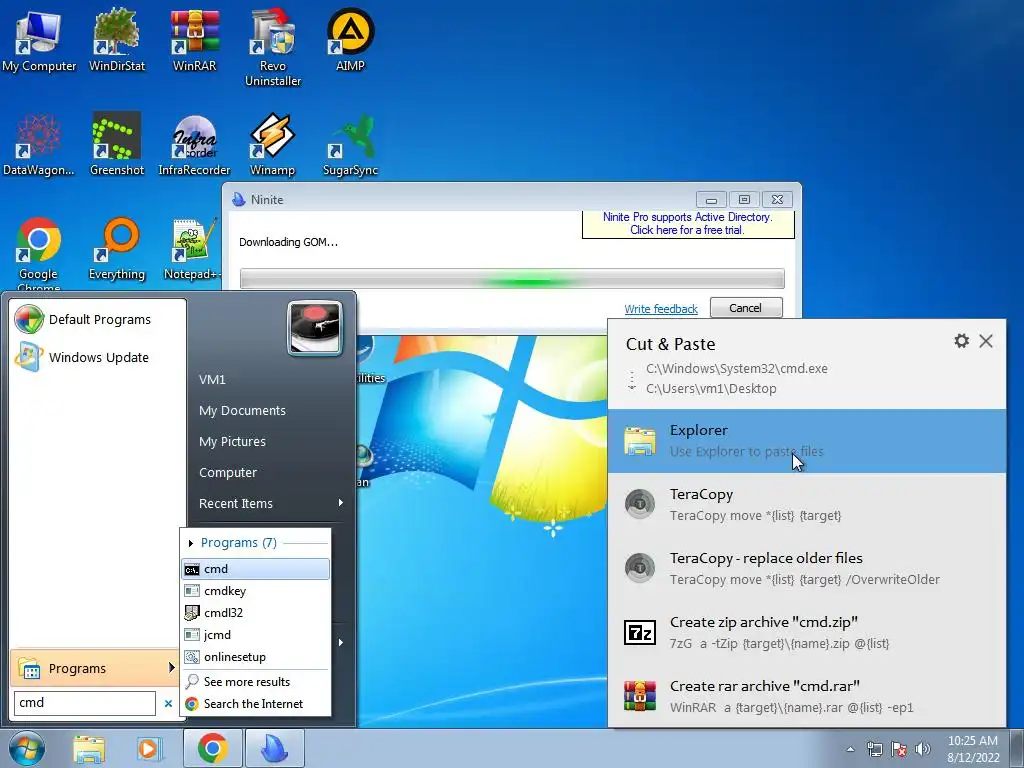Launch cmdkey from search results

point(255,591)
